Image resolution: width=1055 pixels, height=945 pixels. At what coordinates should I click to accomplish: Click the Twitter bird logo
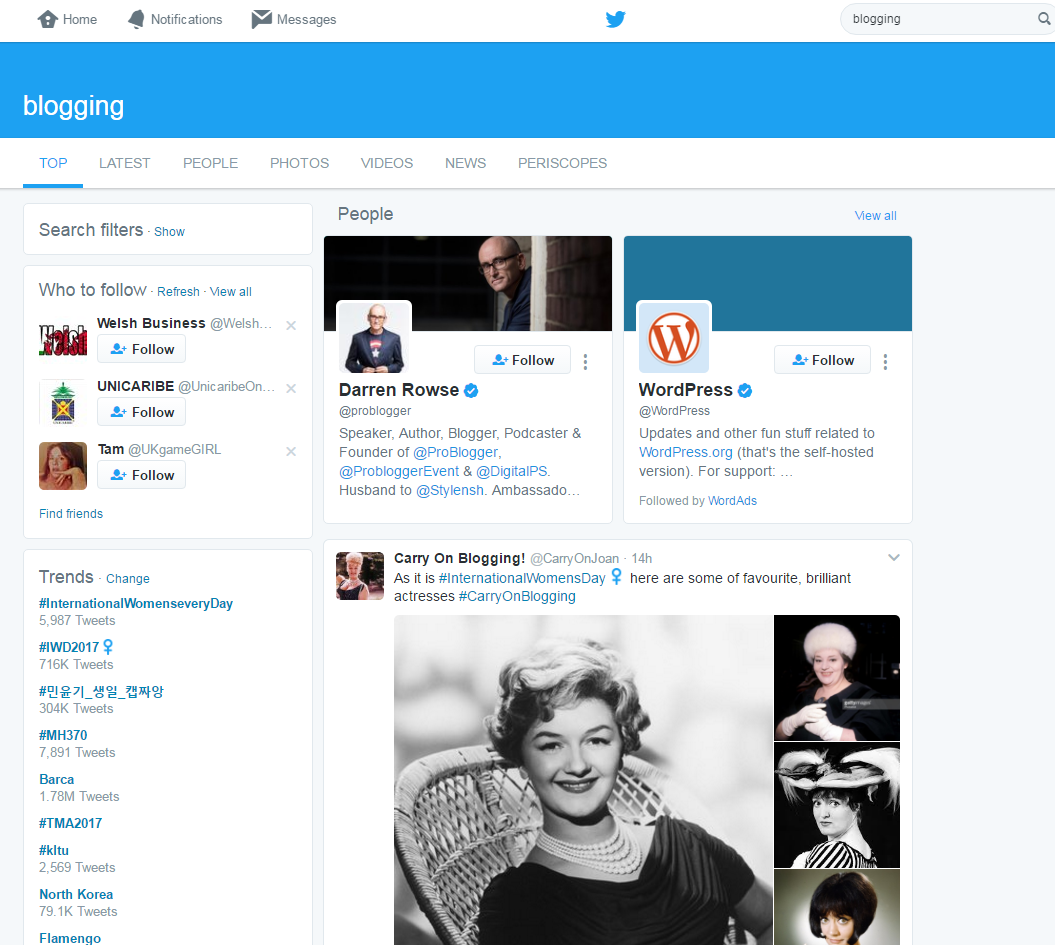(x=615, y=19)
